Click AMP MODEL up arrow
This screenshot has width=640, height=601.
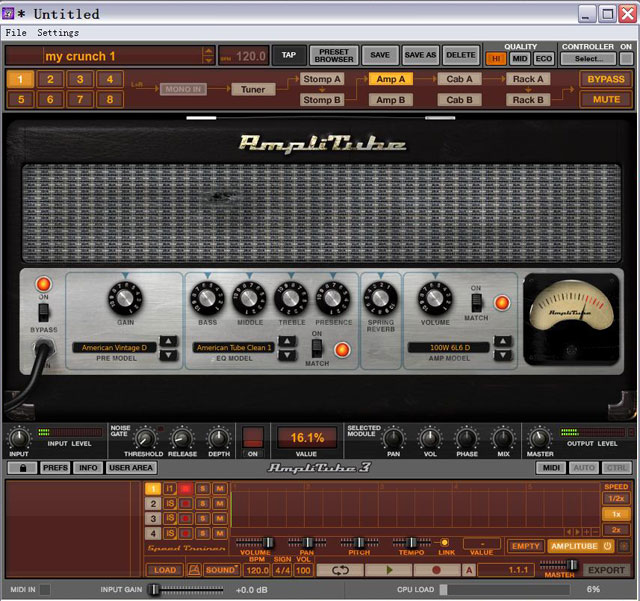(x=503, y=341)
